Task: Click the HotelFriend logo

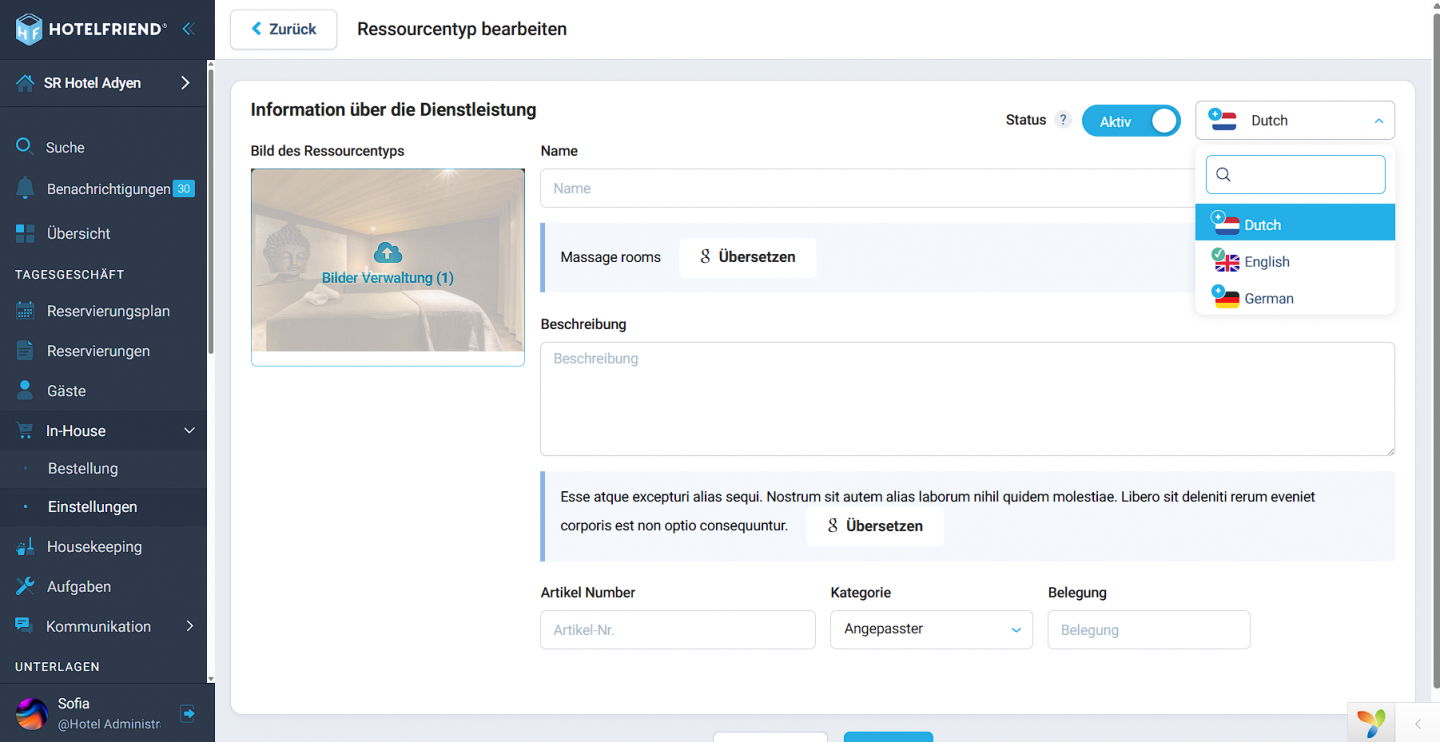Action: pyautogui.click(x=91, y=29)
